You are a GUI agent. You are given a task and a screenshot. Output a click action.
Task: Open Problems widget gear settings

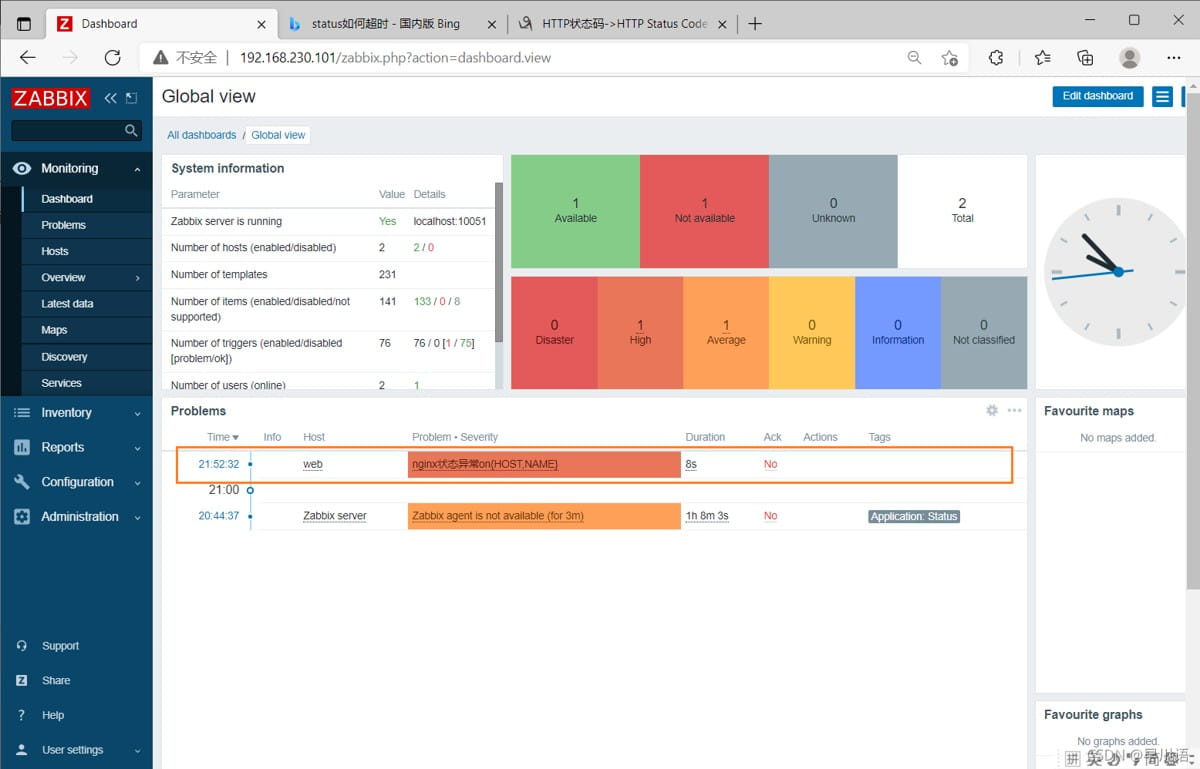[992, 411]
